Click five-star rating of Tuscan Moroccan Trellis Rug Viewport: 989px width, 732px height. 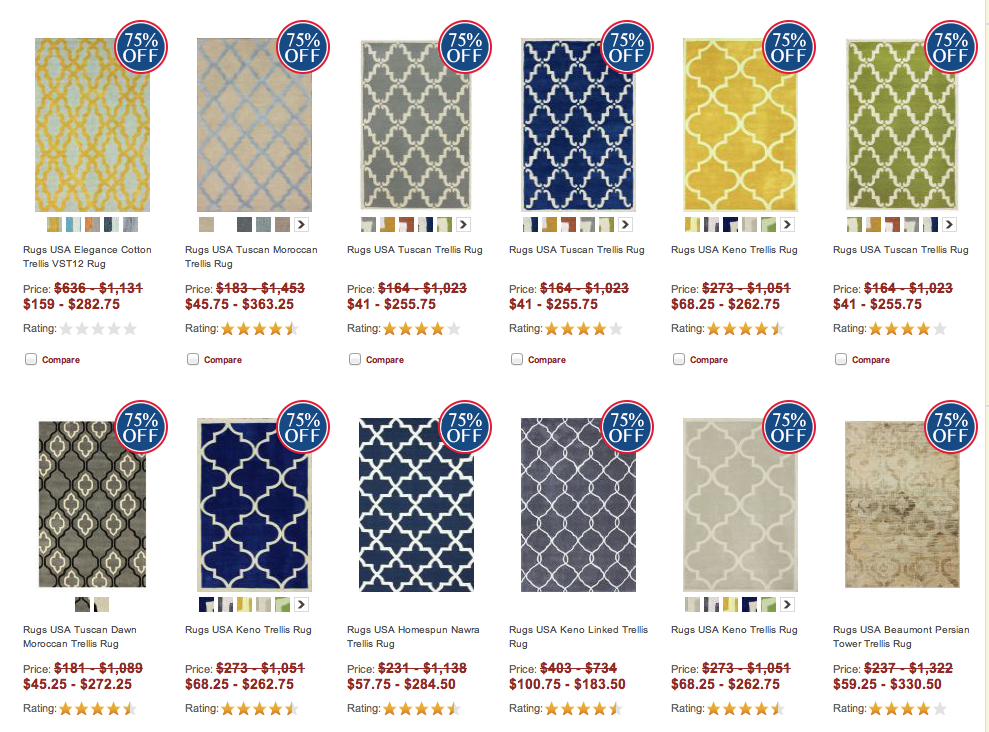click(x=259, y=328)
